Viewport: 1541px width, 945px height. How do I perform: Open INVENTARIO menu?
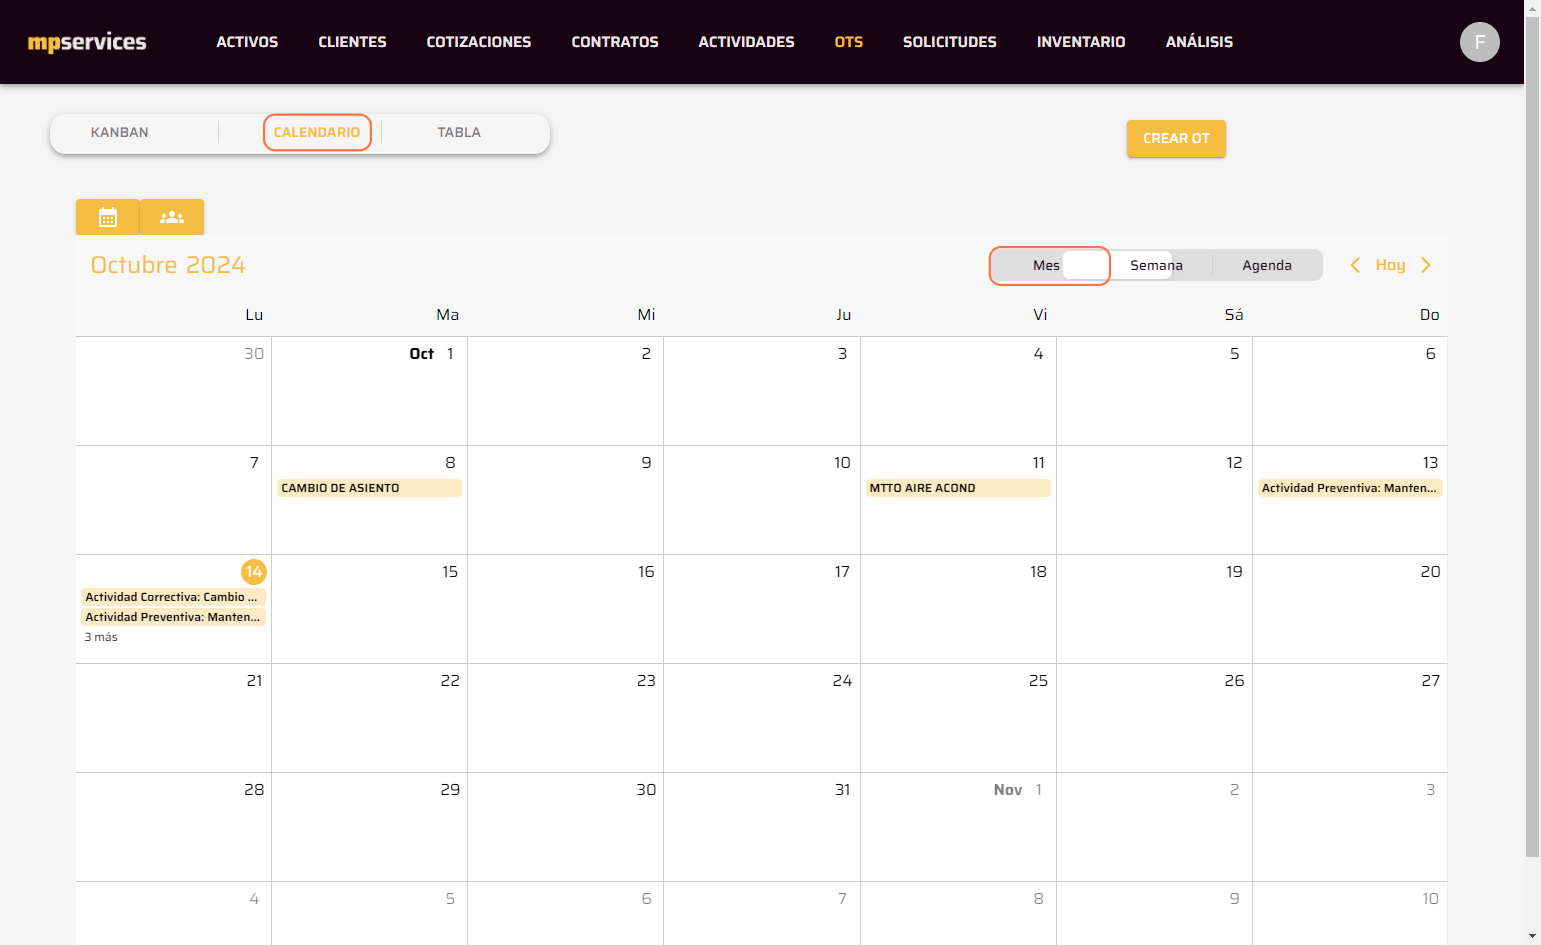pos(1081,42)
